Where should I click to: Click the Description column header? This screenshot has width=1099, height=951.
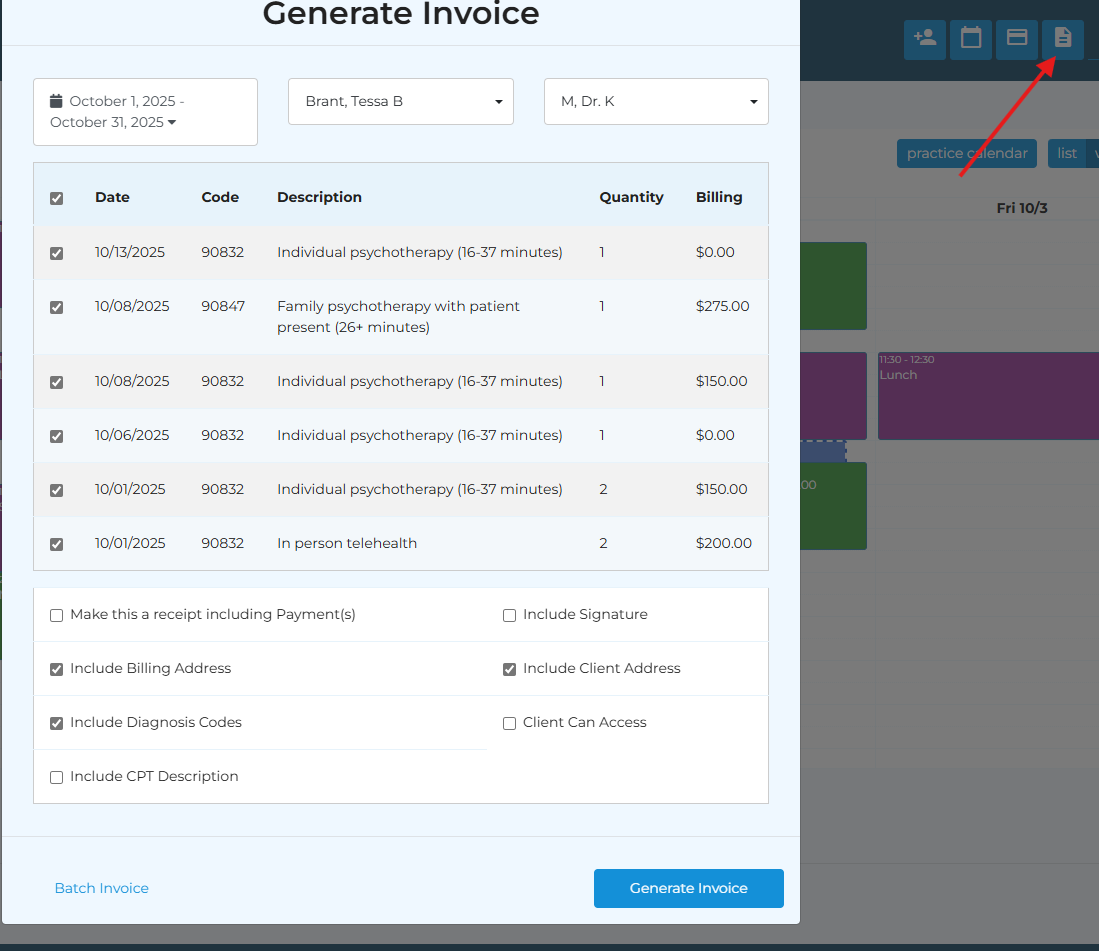click(x=320, y=197)
